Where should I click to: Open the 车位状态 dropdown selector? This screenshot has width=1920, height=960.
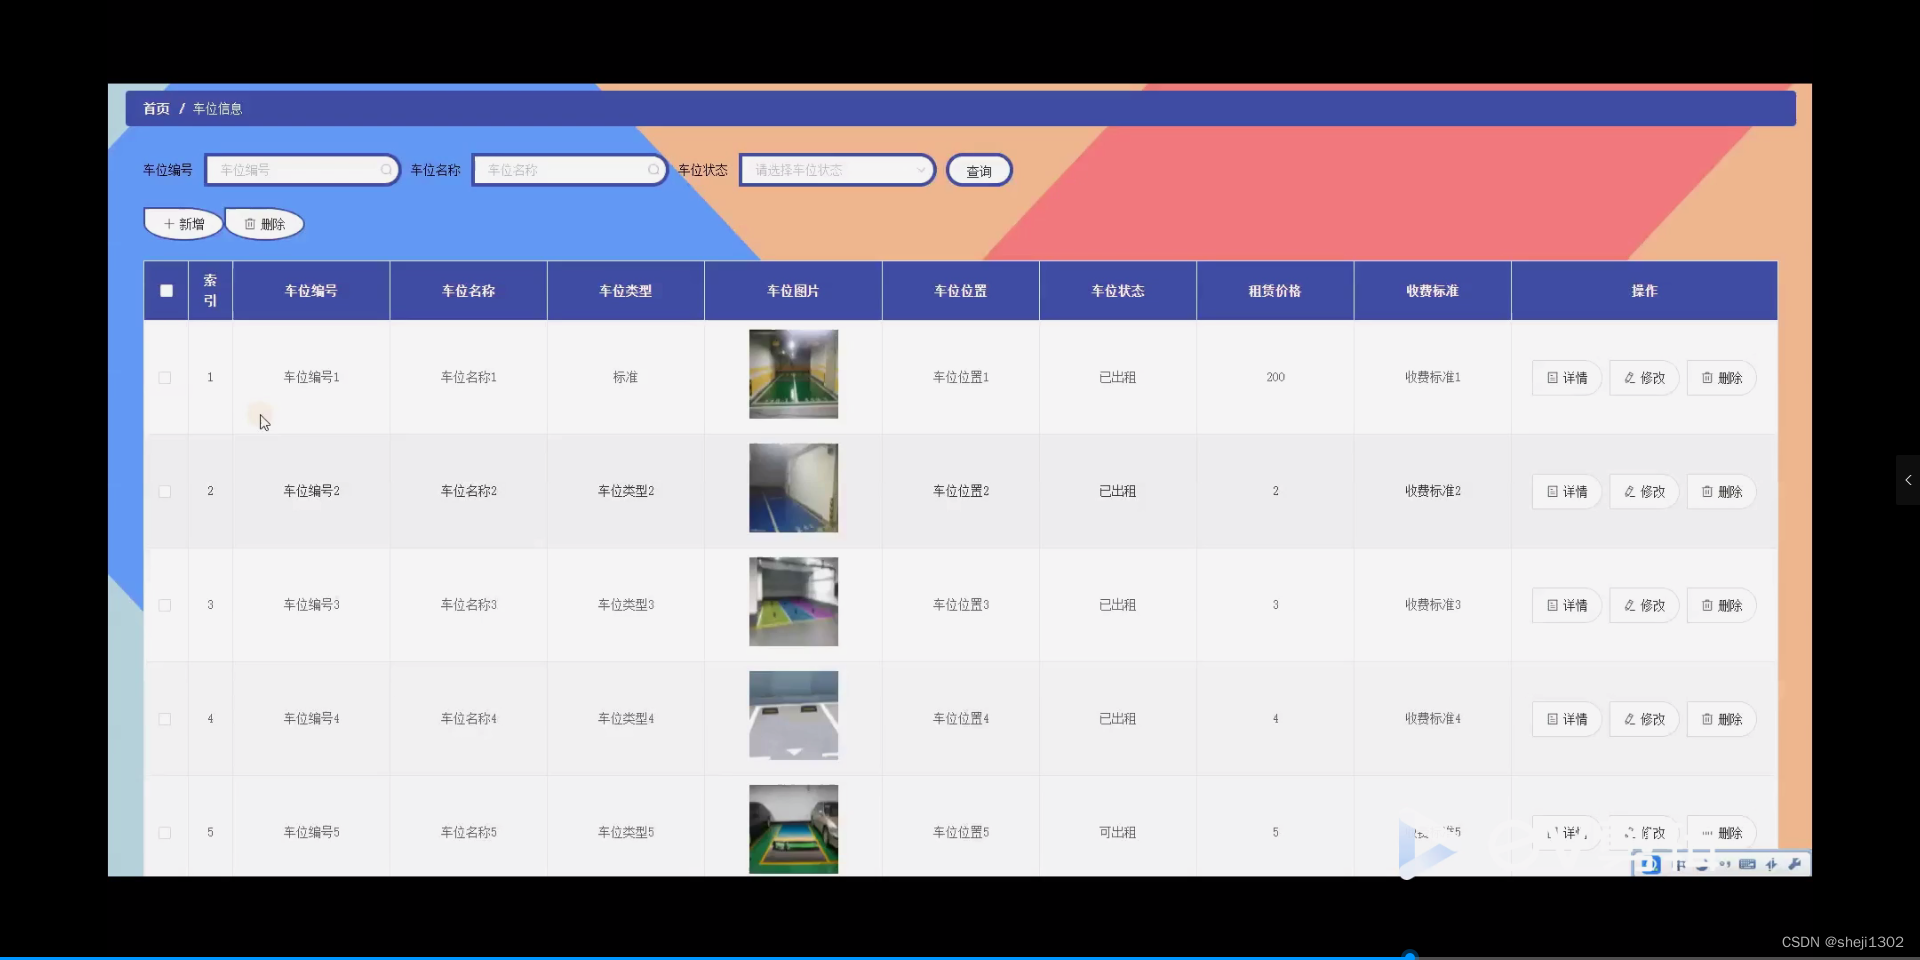pyautogui.click(x=837, y=169)
